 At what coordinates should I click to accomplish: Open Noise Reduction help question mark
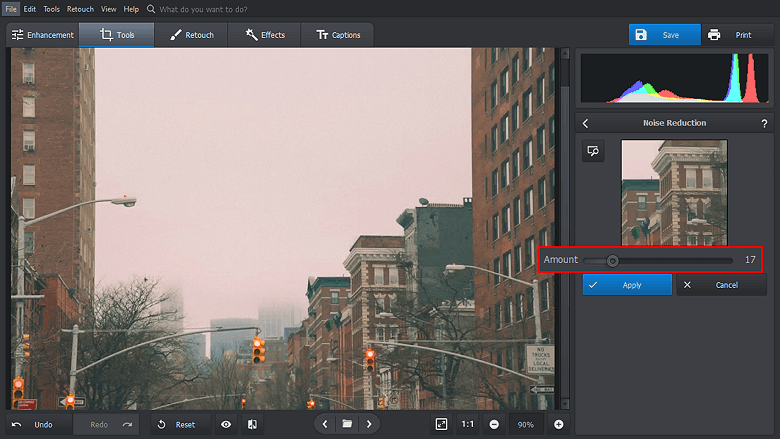tap(764, 123)
